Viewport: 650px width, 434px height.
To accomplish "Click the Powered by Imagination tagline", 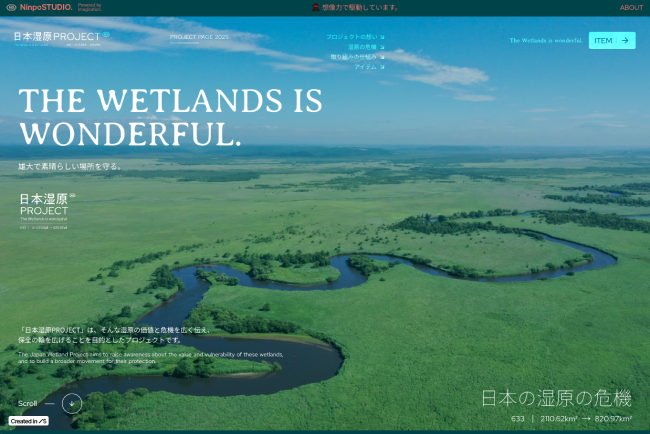I will pos(90,7).
